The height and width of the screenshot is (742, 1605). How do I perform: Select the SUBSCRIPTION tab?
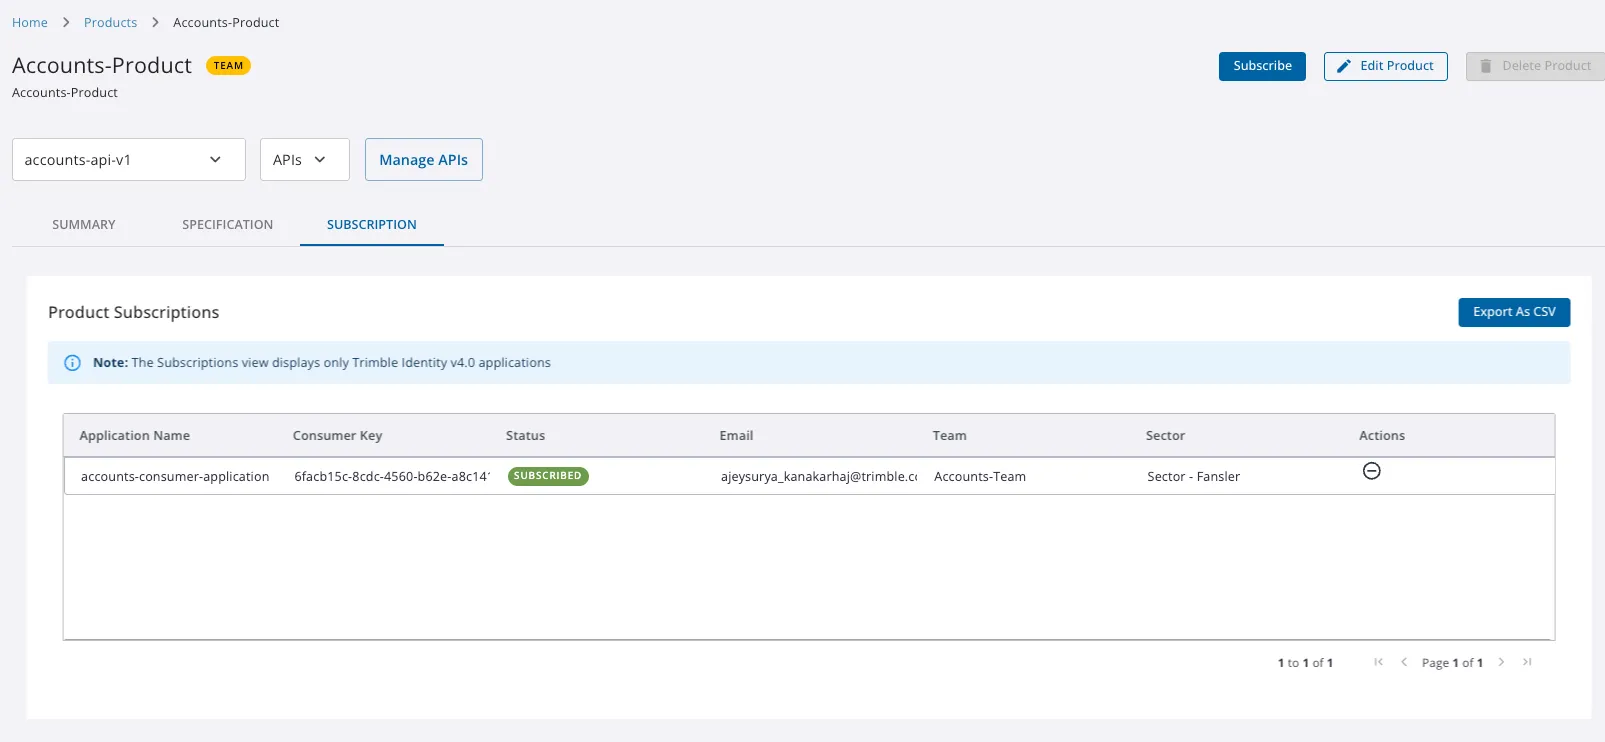[x=372, y=225]
